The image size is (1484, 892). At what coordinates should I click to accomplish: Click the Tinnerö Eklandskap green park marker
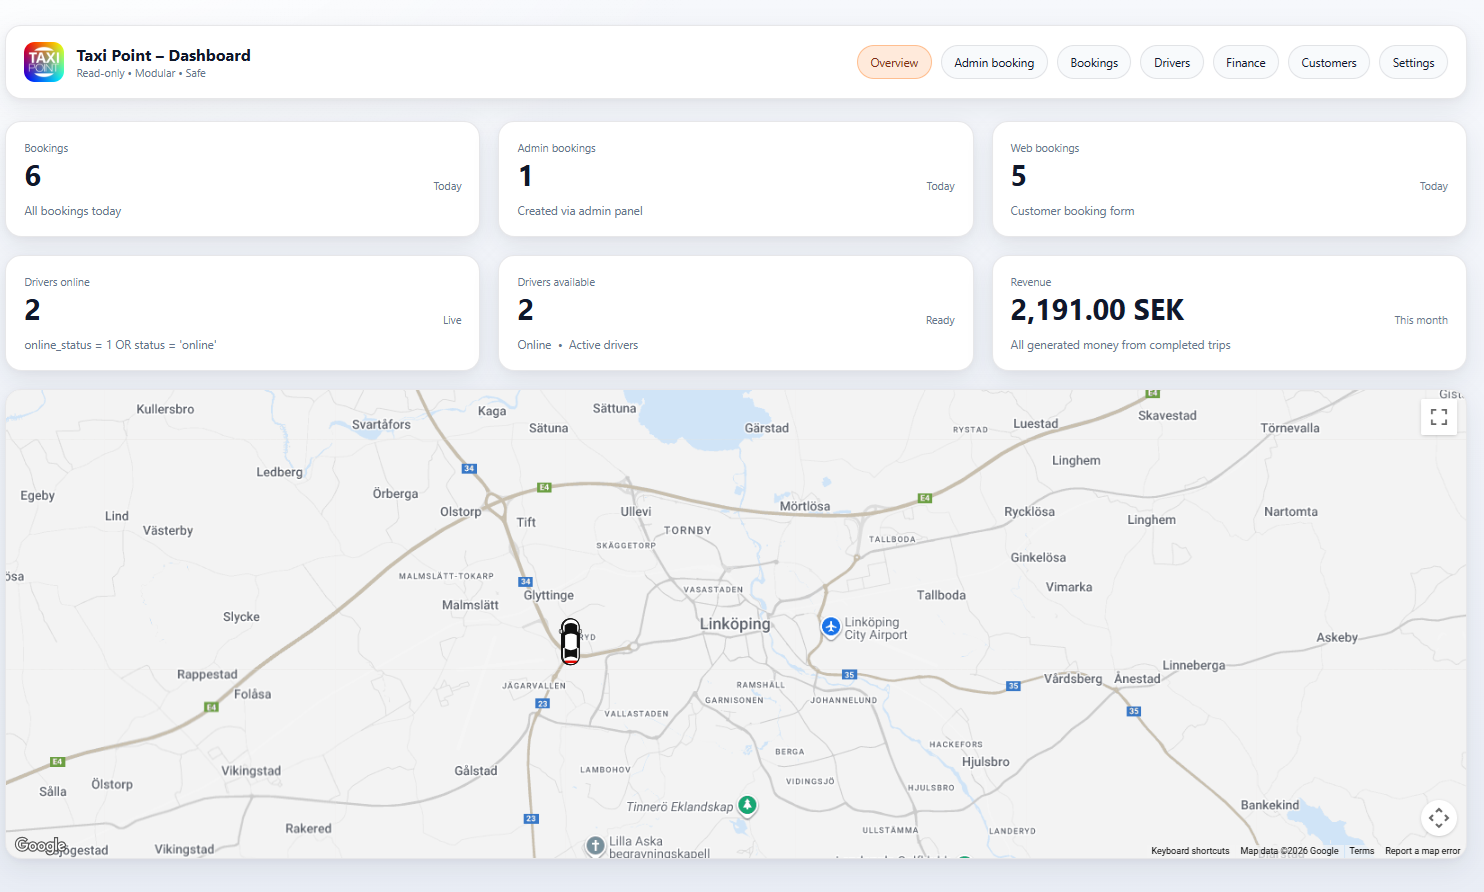746,806
